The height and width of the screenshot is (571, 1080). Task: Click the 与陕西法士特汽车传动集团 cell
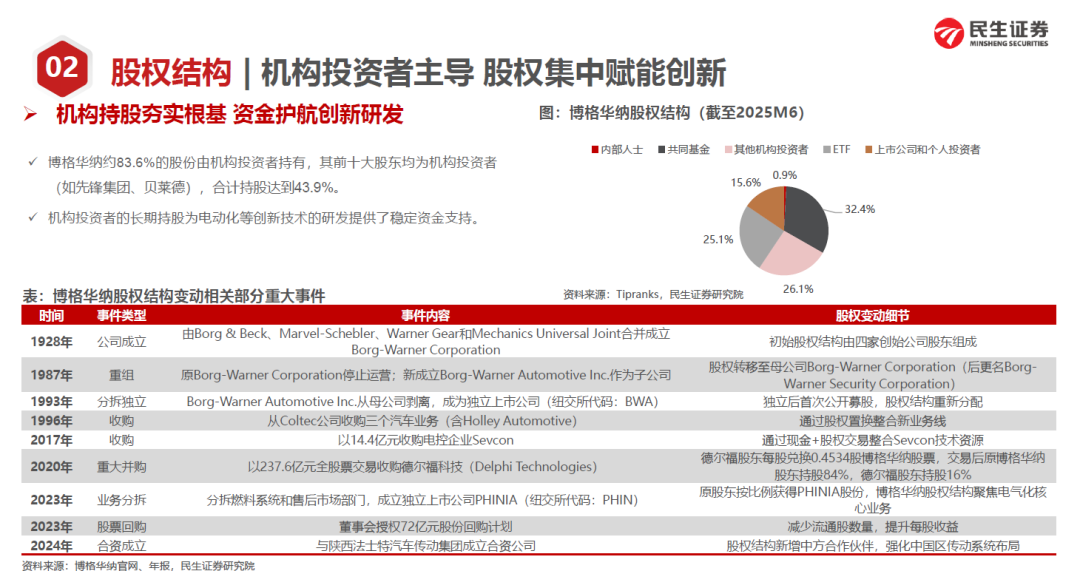425,546
